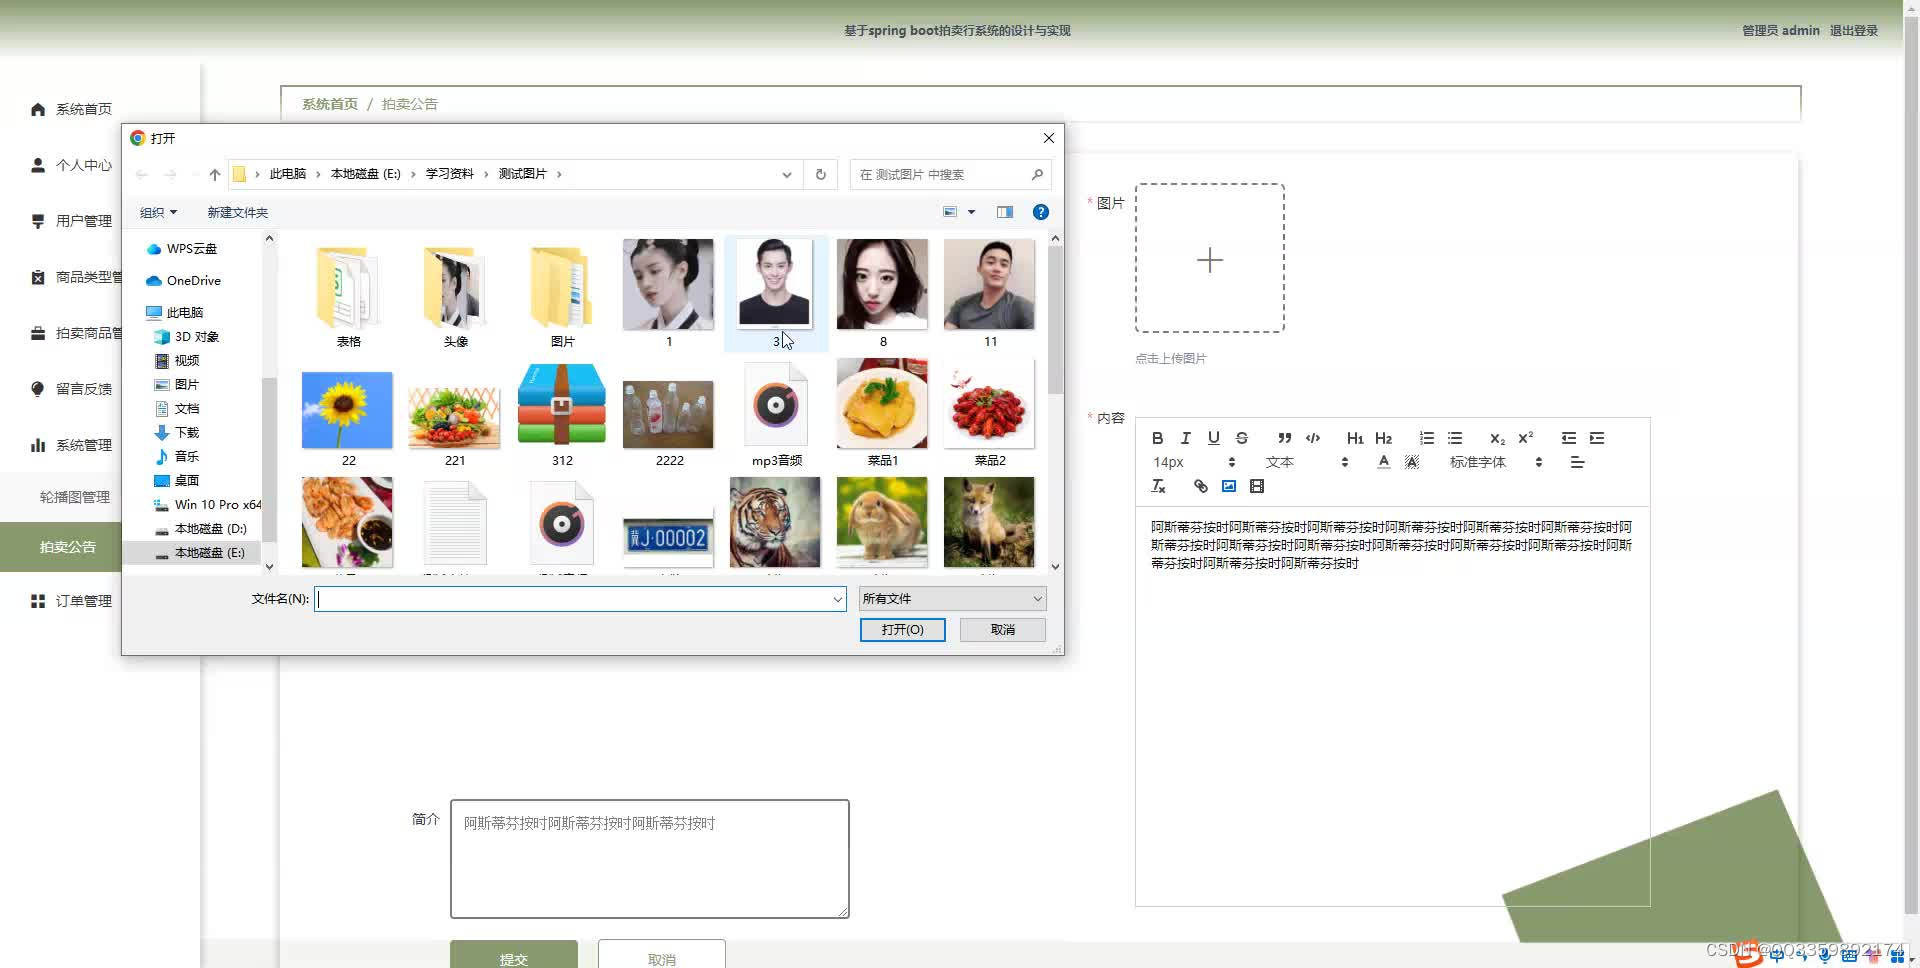Image resolution: width=1920 pixels, height=968 pixels.
Task: Apply underline formatting in the editor
Action: (x=1213, y=438)
